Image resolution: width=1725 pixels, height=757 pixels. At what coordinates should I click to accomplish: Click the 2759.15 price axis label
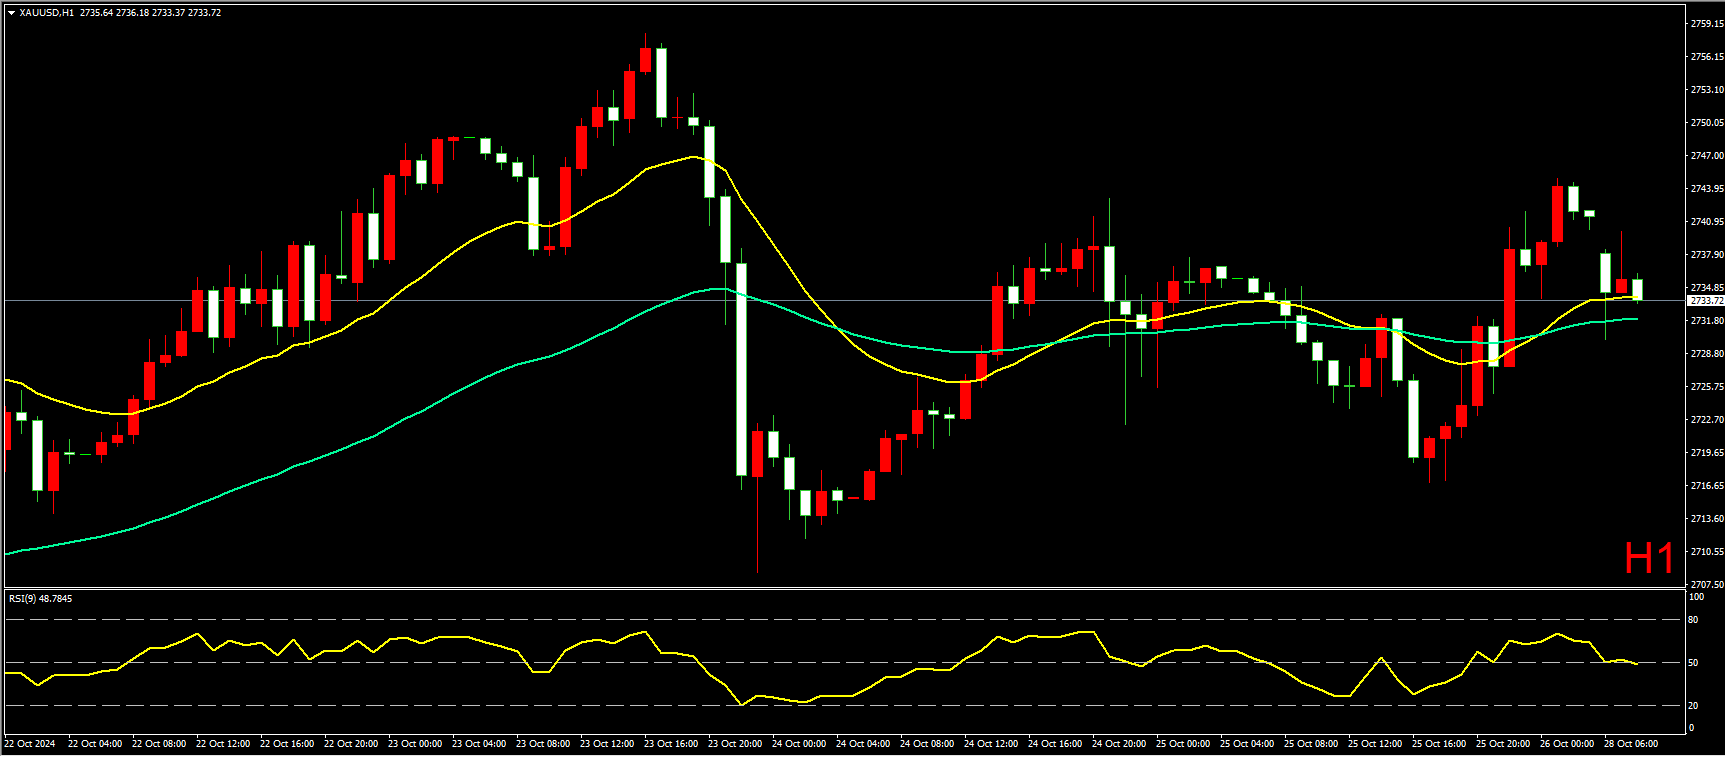(1706, 23)
